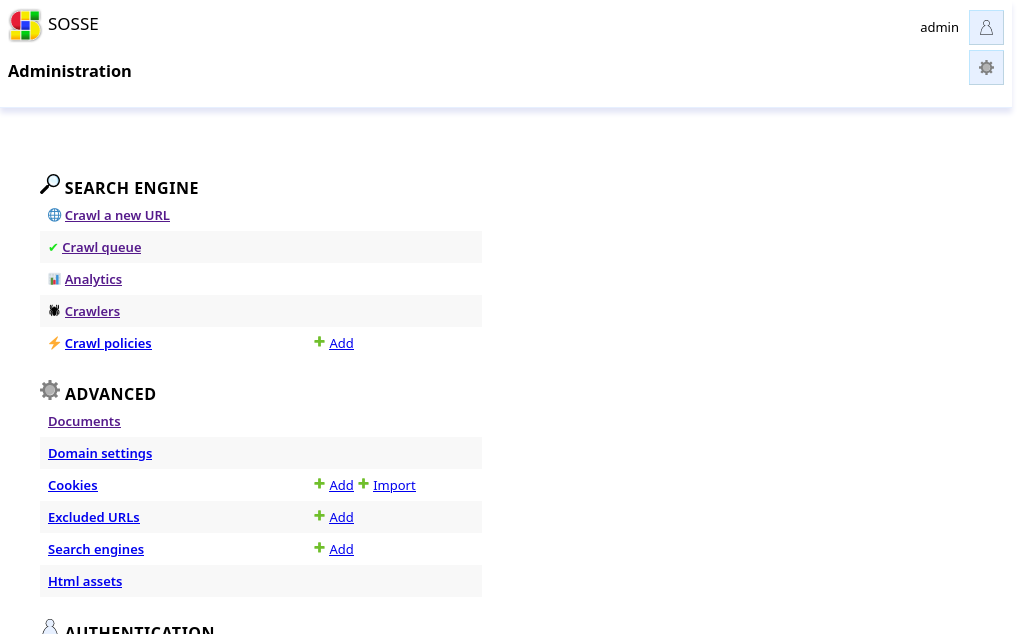
Task: Click the spider icon beside Crawlers
Action: pyautogui.click(x=54, y=311)
